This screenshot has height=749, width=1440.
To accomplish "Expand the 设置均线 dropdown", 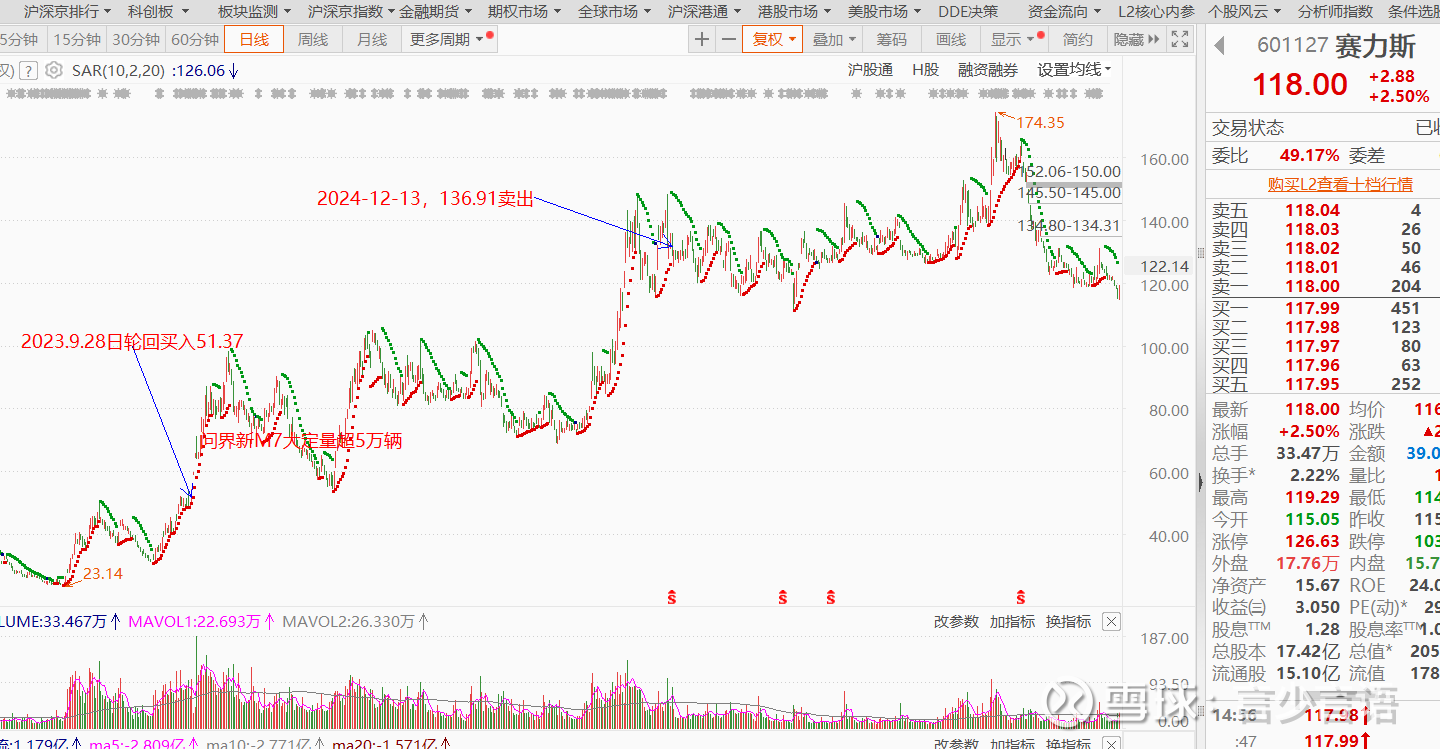I will click(x=1074, y=70).
